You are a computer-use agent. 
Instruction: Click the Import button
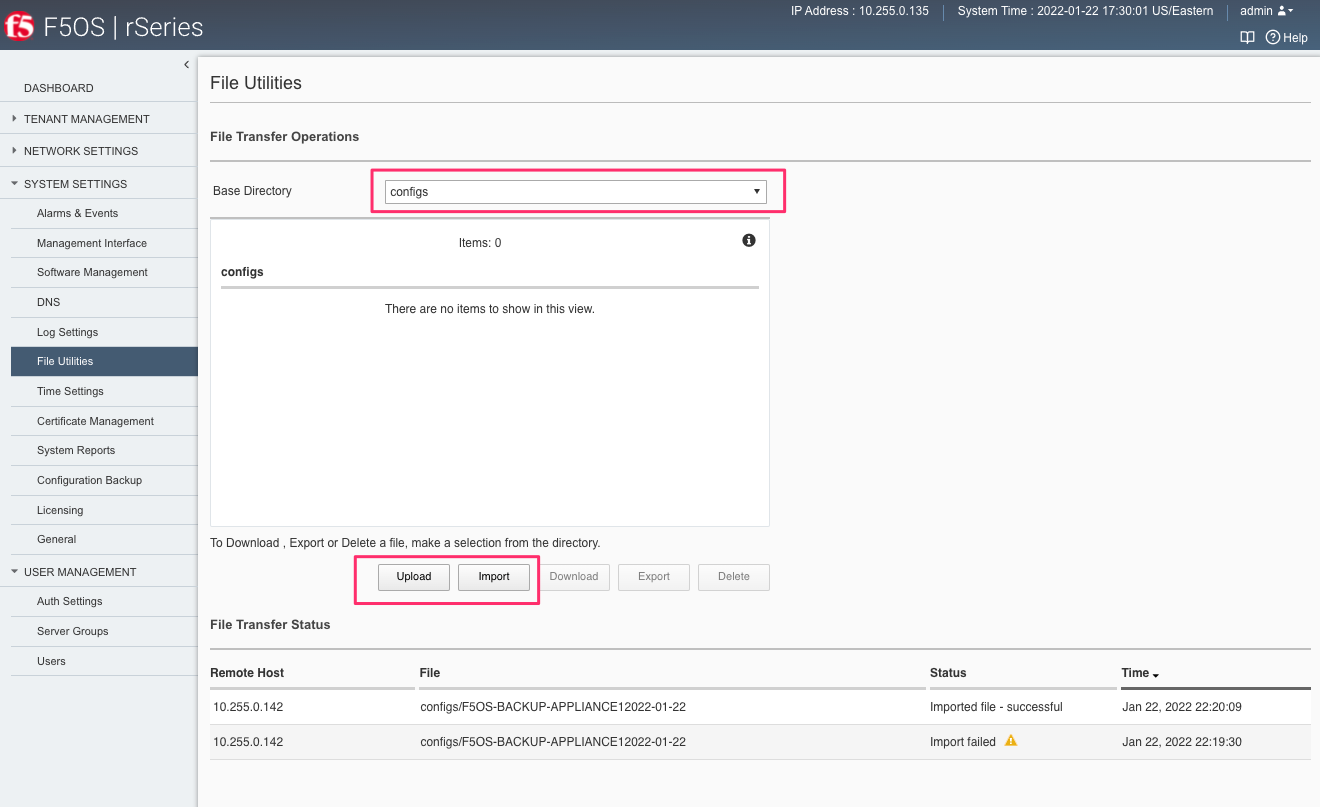(x=494, y=577)
